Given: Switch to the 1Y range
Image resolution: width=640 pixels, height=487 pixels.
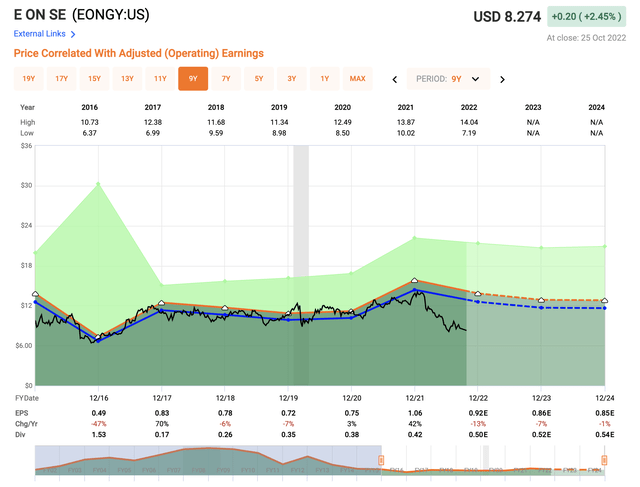Looking at the screenshot, I should 325,79.
